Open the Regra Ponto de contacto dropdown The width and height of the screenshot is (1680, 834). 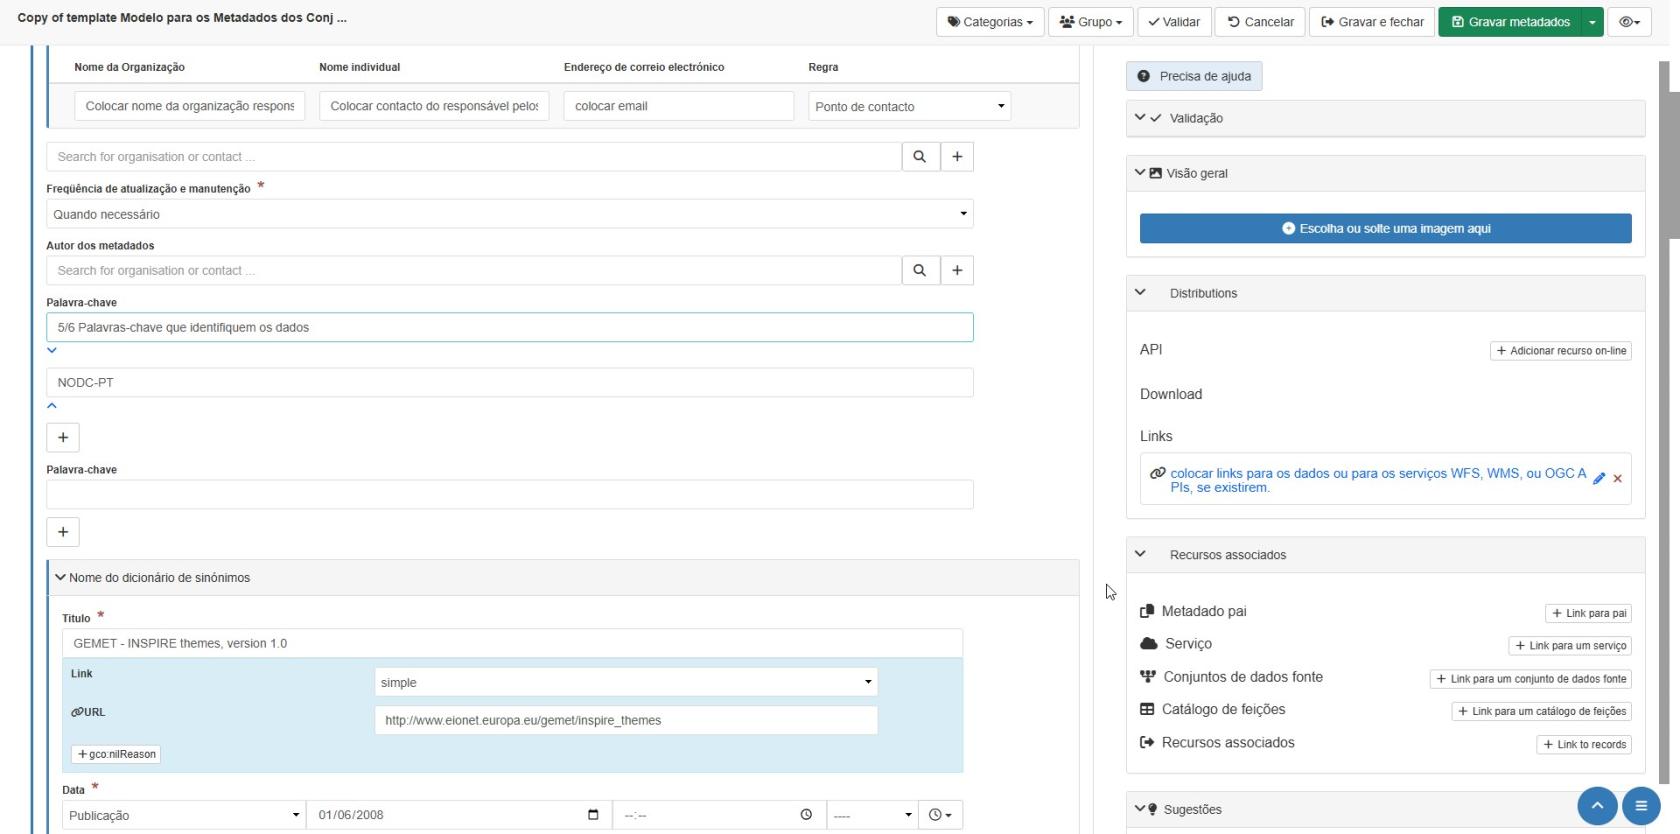click(x=909, y=107)
